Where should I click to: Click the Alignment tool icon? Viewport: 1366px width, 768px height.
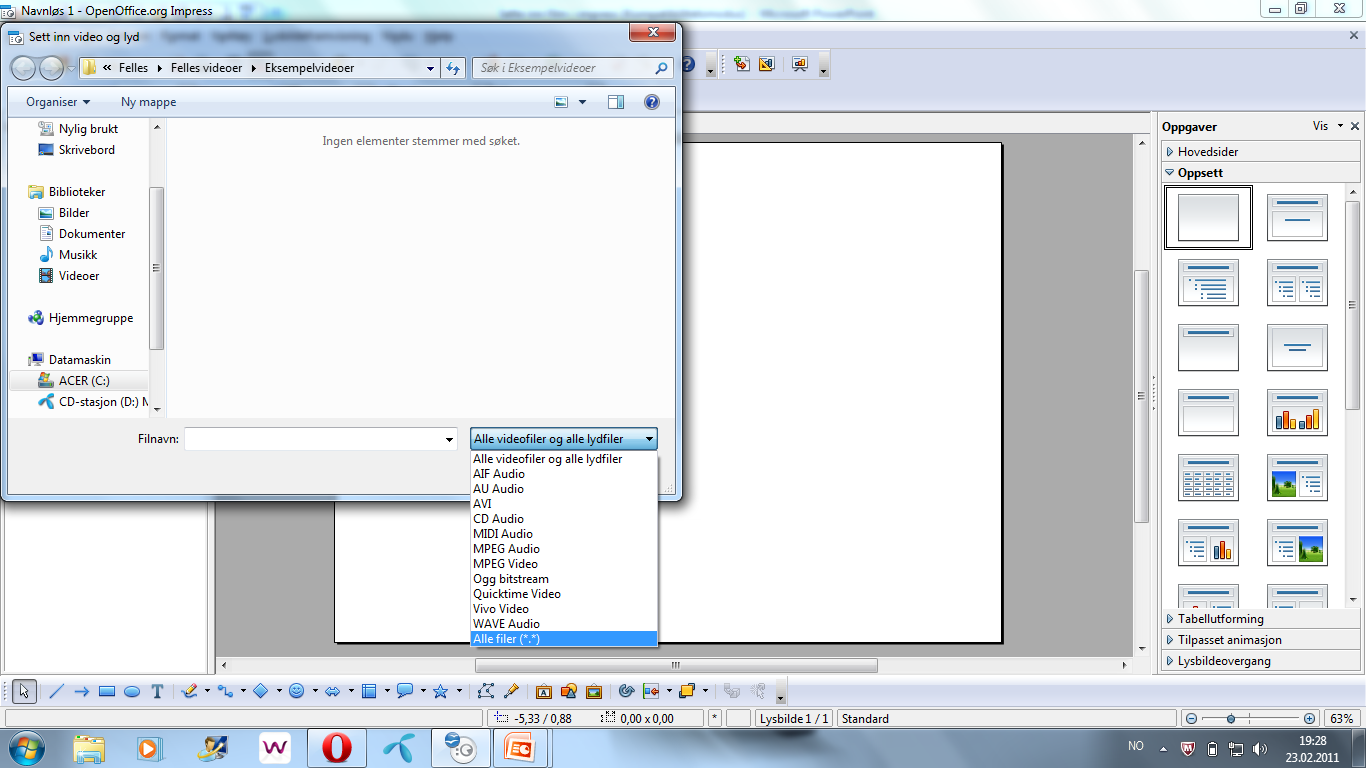coord(652,691)
